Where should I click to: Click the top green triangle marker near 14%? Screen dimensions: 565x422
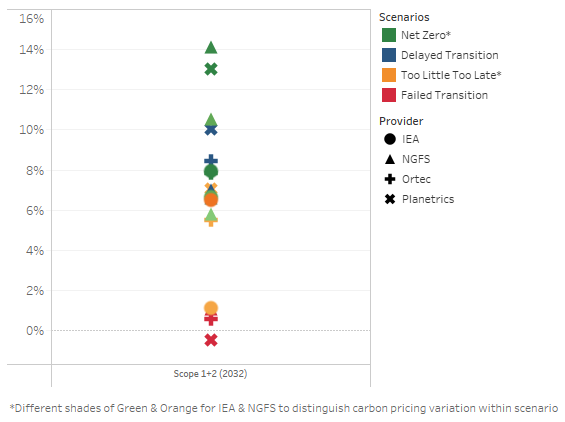[211, 48]
